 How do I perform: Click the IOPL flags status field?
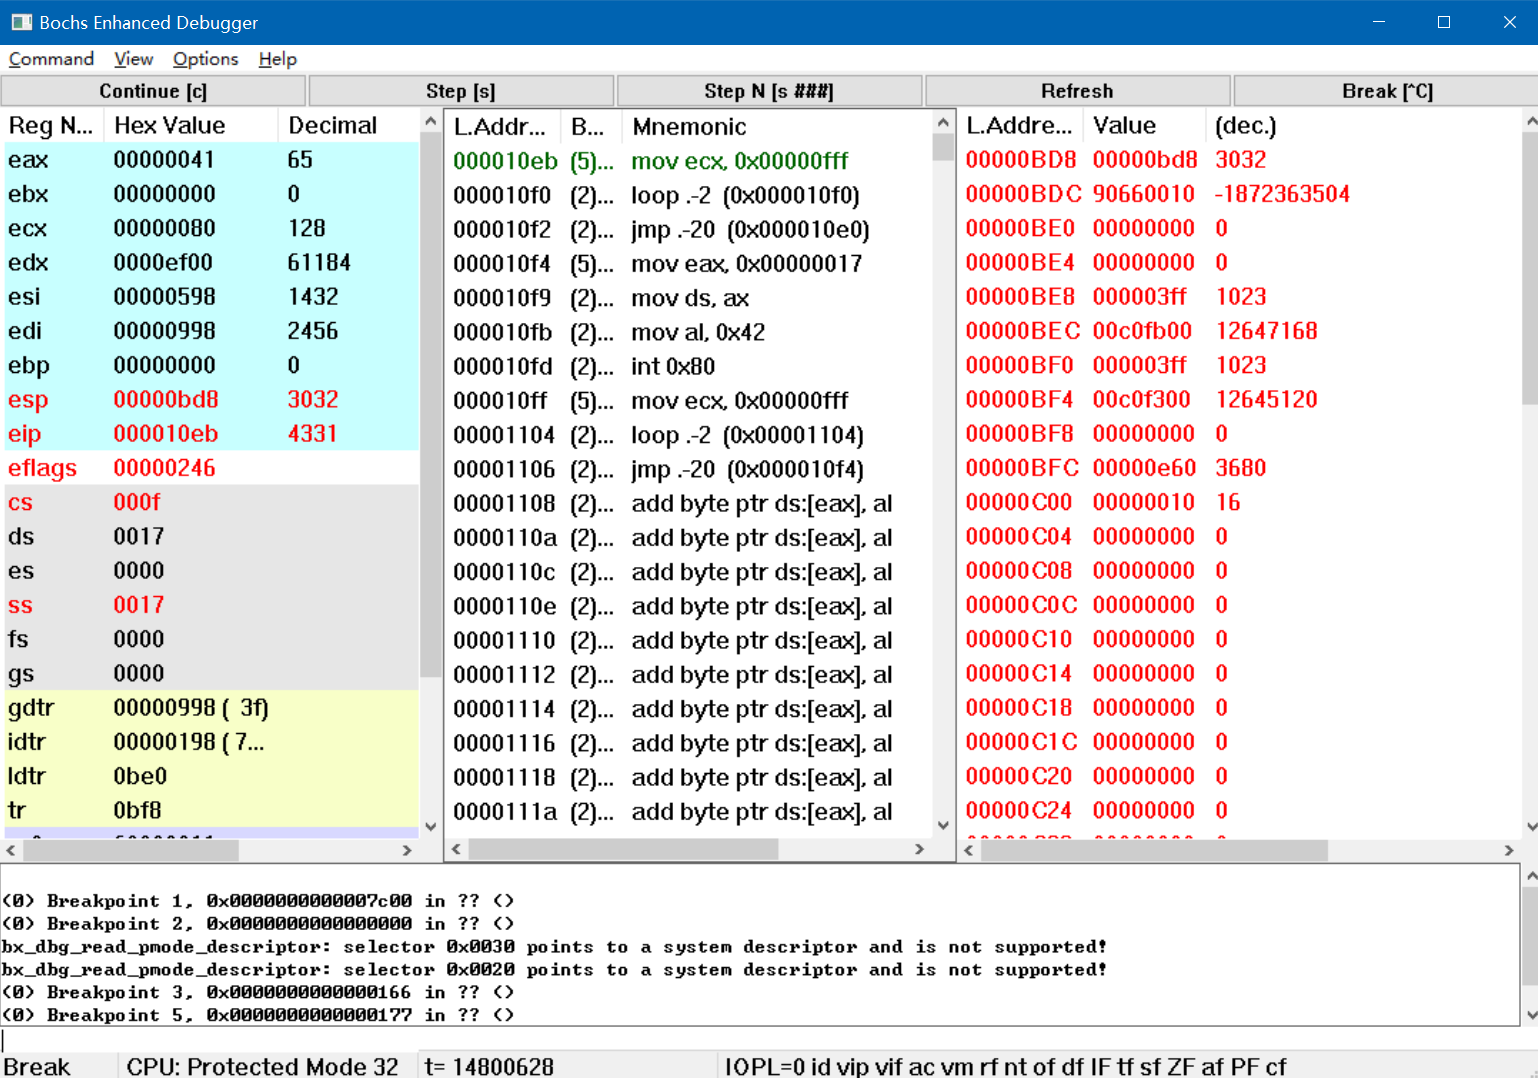(1127, 1066)
